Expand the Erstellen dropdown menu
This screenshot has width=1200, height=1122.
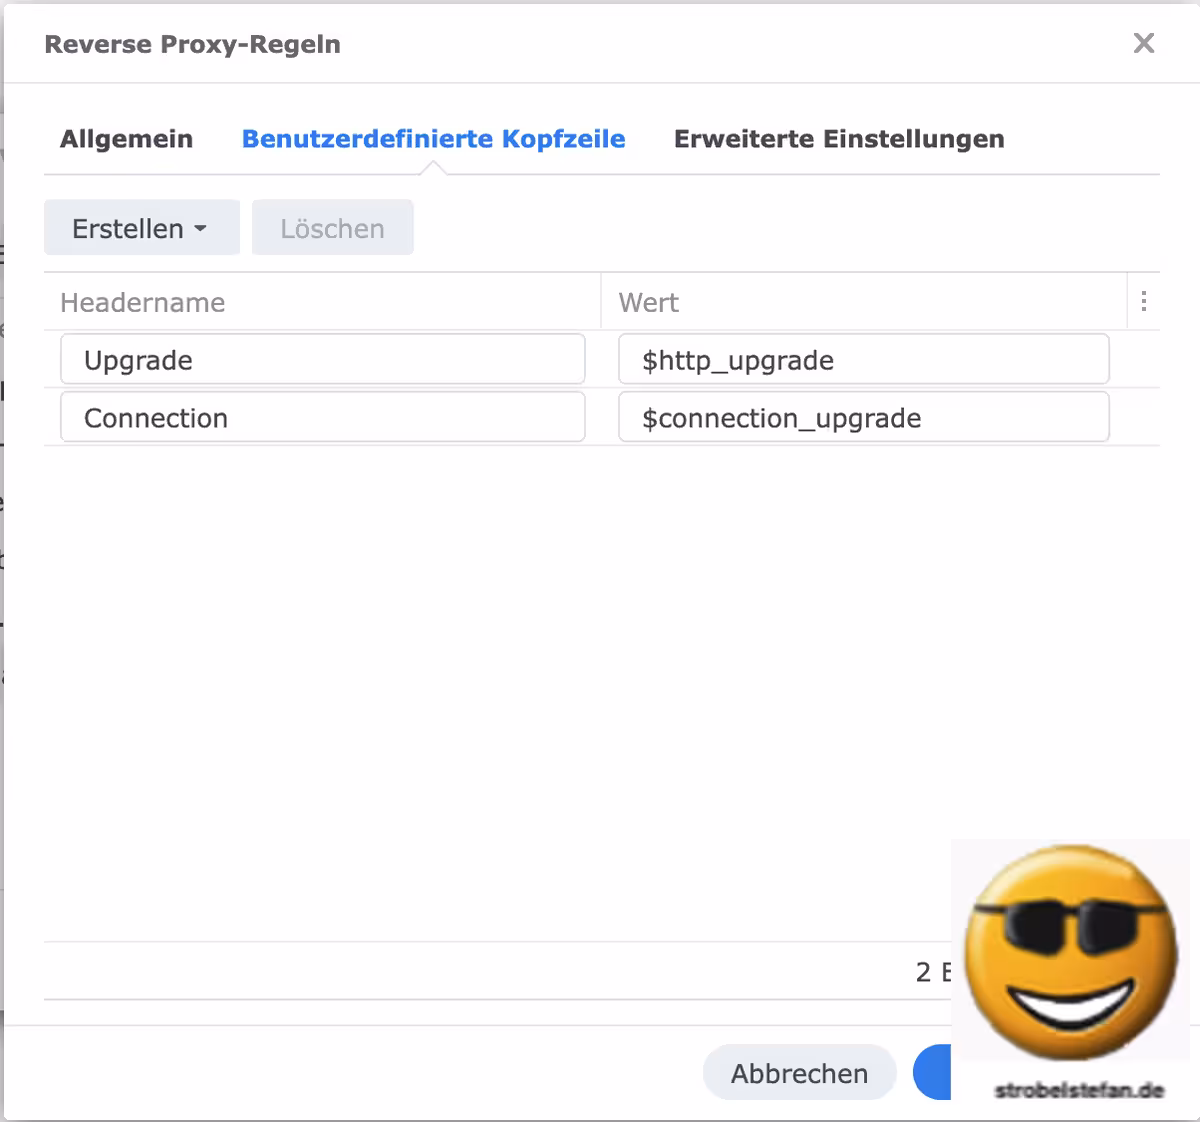pos(141,228)
